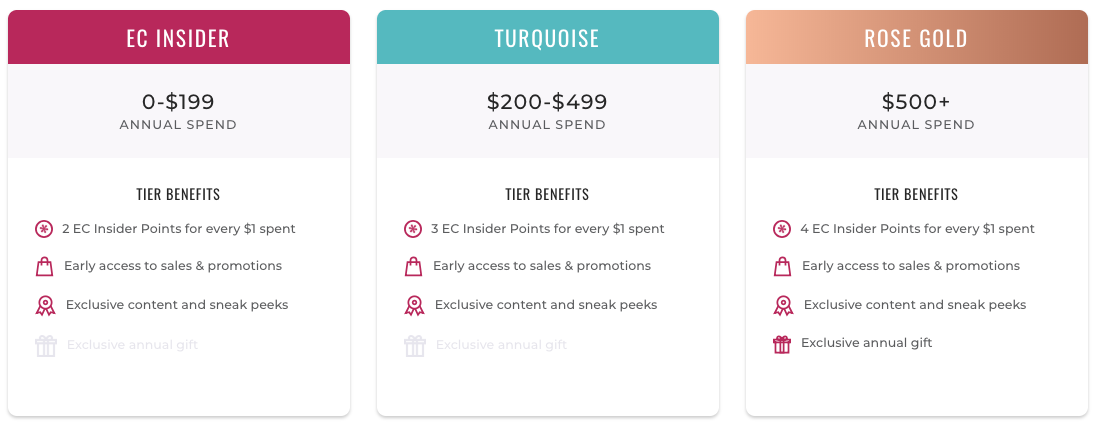Click the $200-$499 annual spend amount
Viewport: 1102px width, 429px height.
coord(547,102)
